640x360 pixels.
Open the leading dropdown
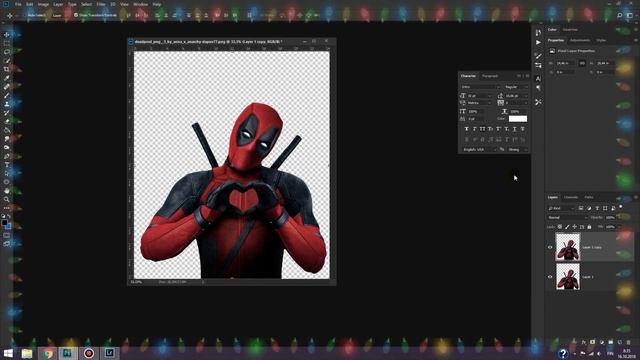tap(516, 96)
